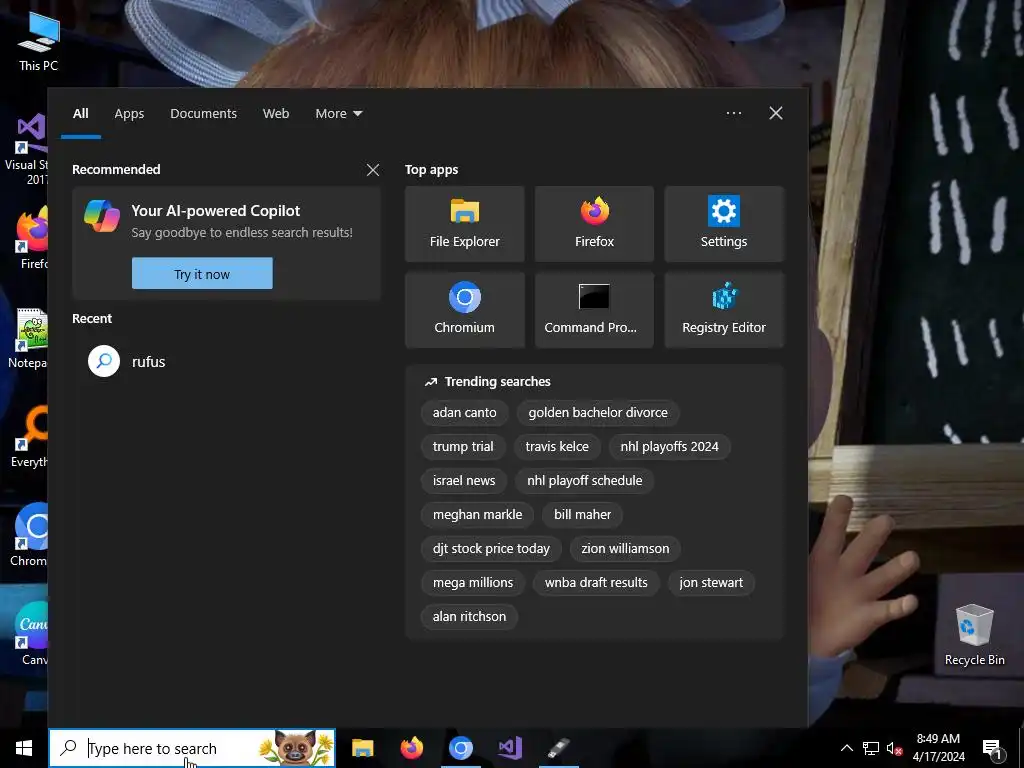Image resolution: width=1024 pixels, height=768 pixels.
Task: Click the Your AI-powered Copilot heading
Action: (216, 211)
